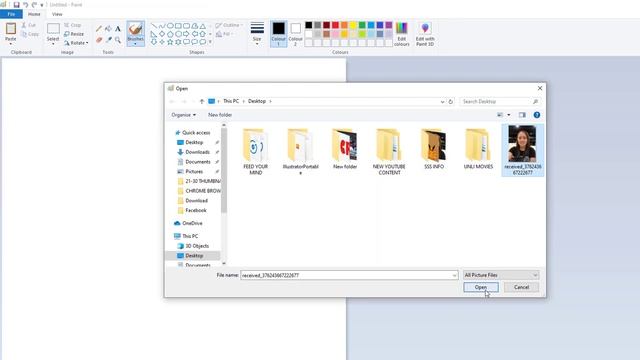
Task: Click the Up arrow in Open dialog
Action: 202,101
